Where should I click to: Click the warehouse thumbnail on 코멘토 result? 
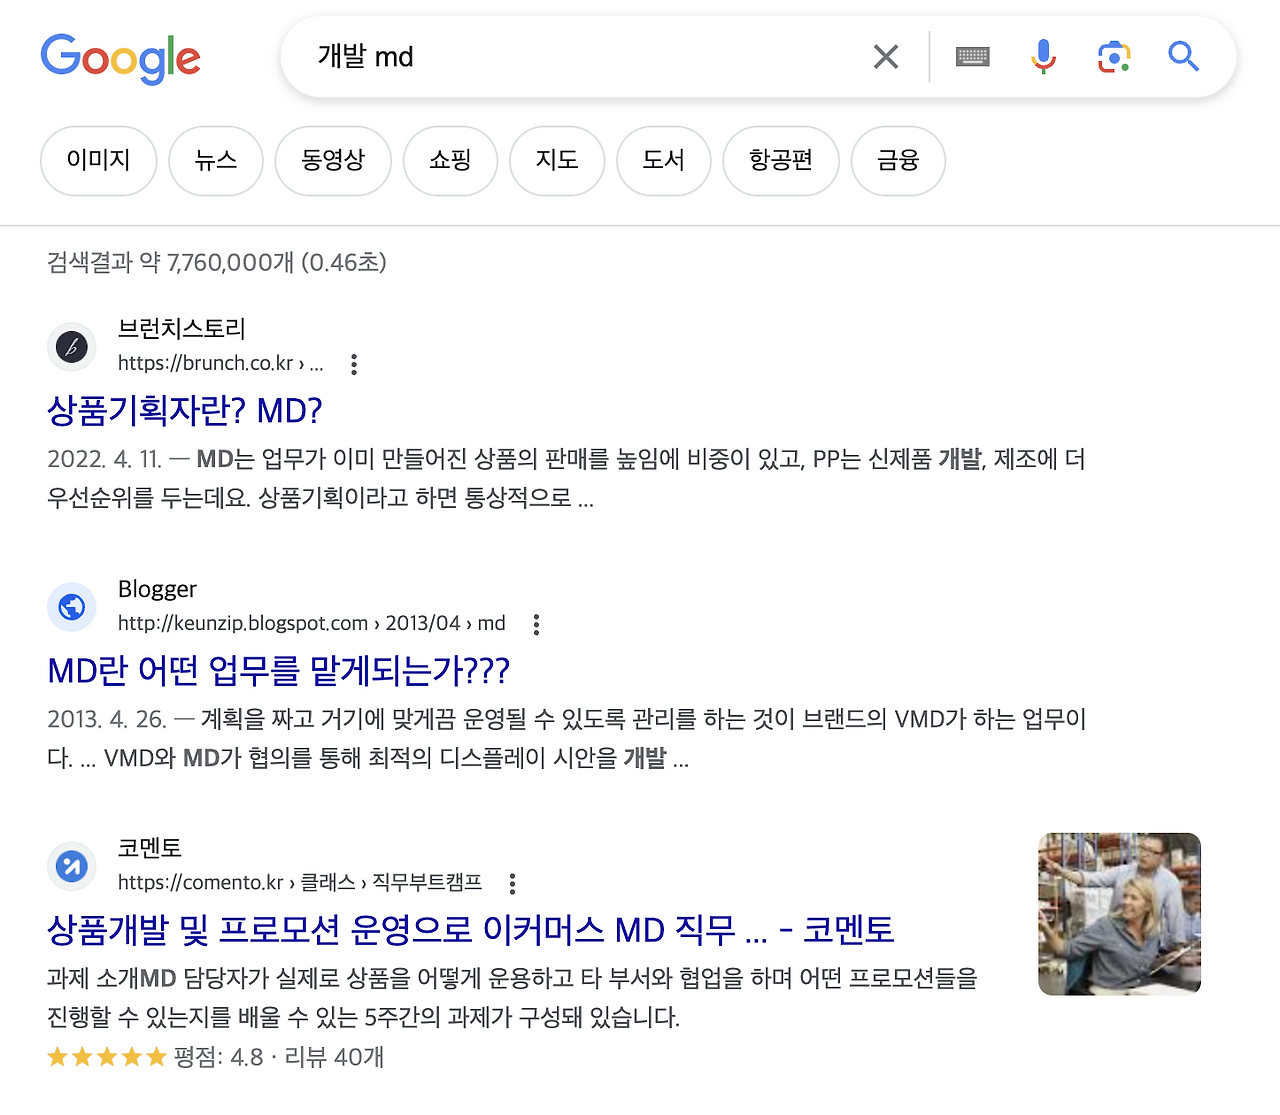1119,912
